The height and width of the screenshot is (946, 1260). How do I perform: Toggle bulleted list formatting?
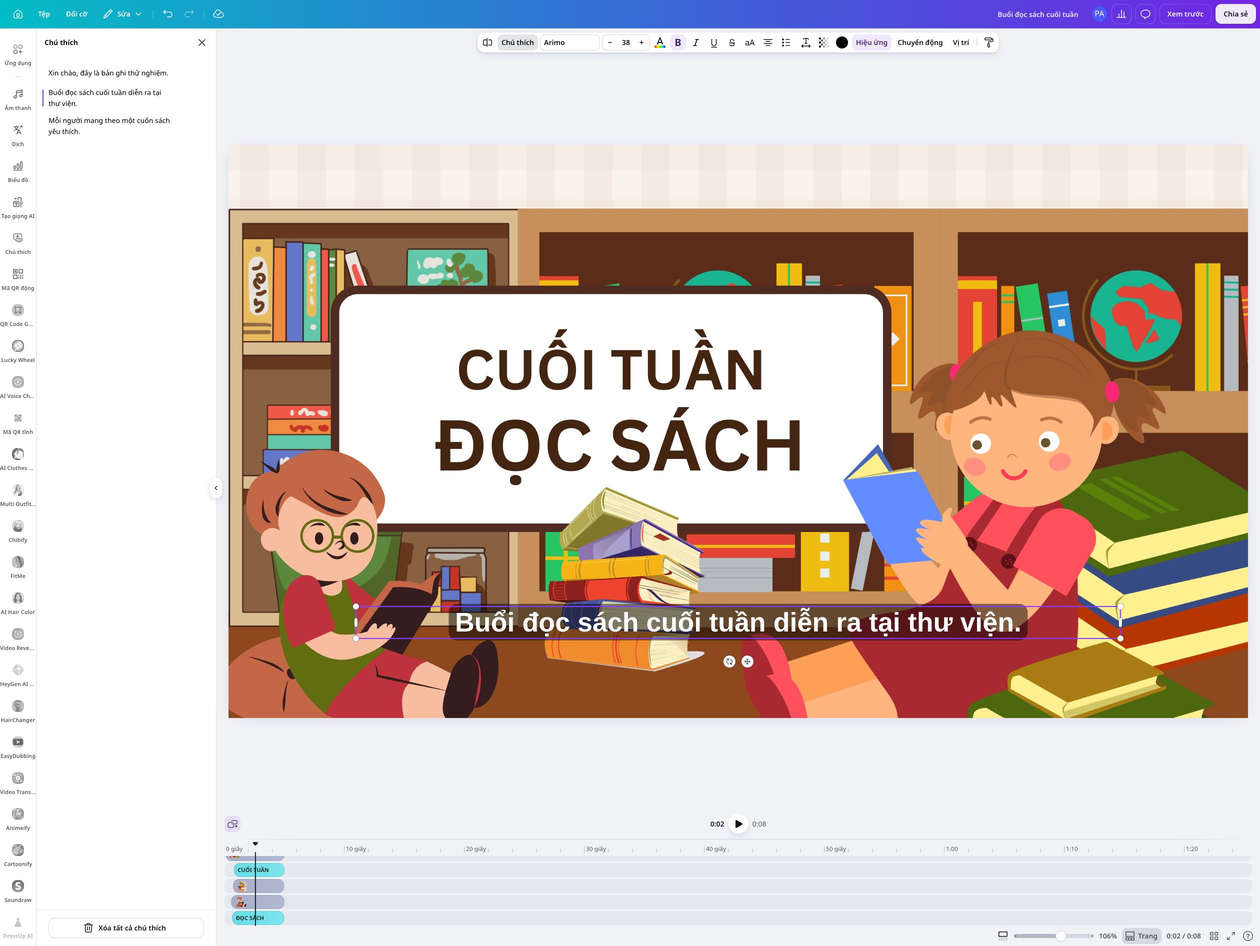[786, 43]
